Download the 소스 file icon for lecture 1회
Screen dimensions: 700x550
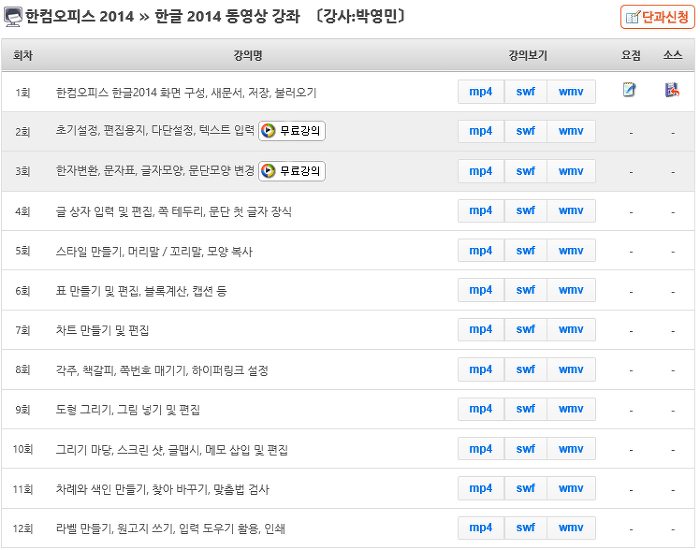672,90
